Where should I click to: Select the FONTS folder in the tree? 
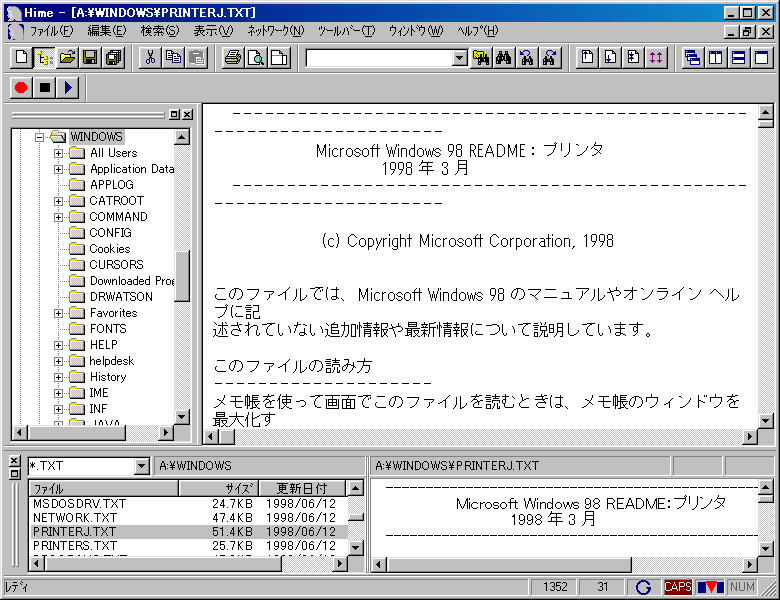(x=108, y=329)
